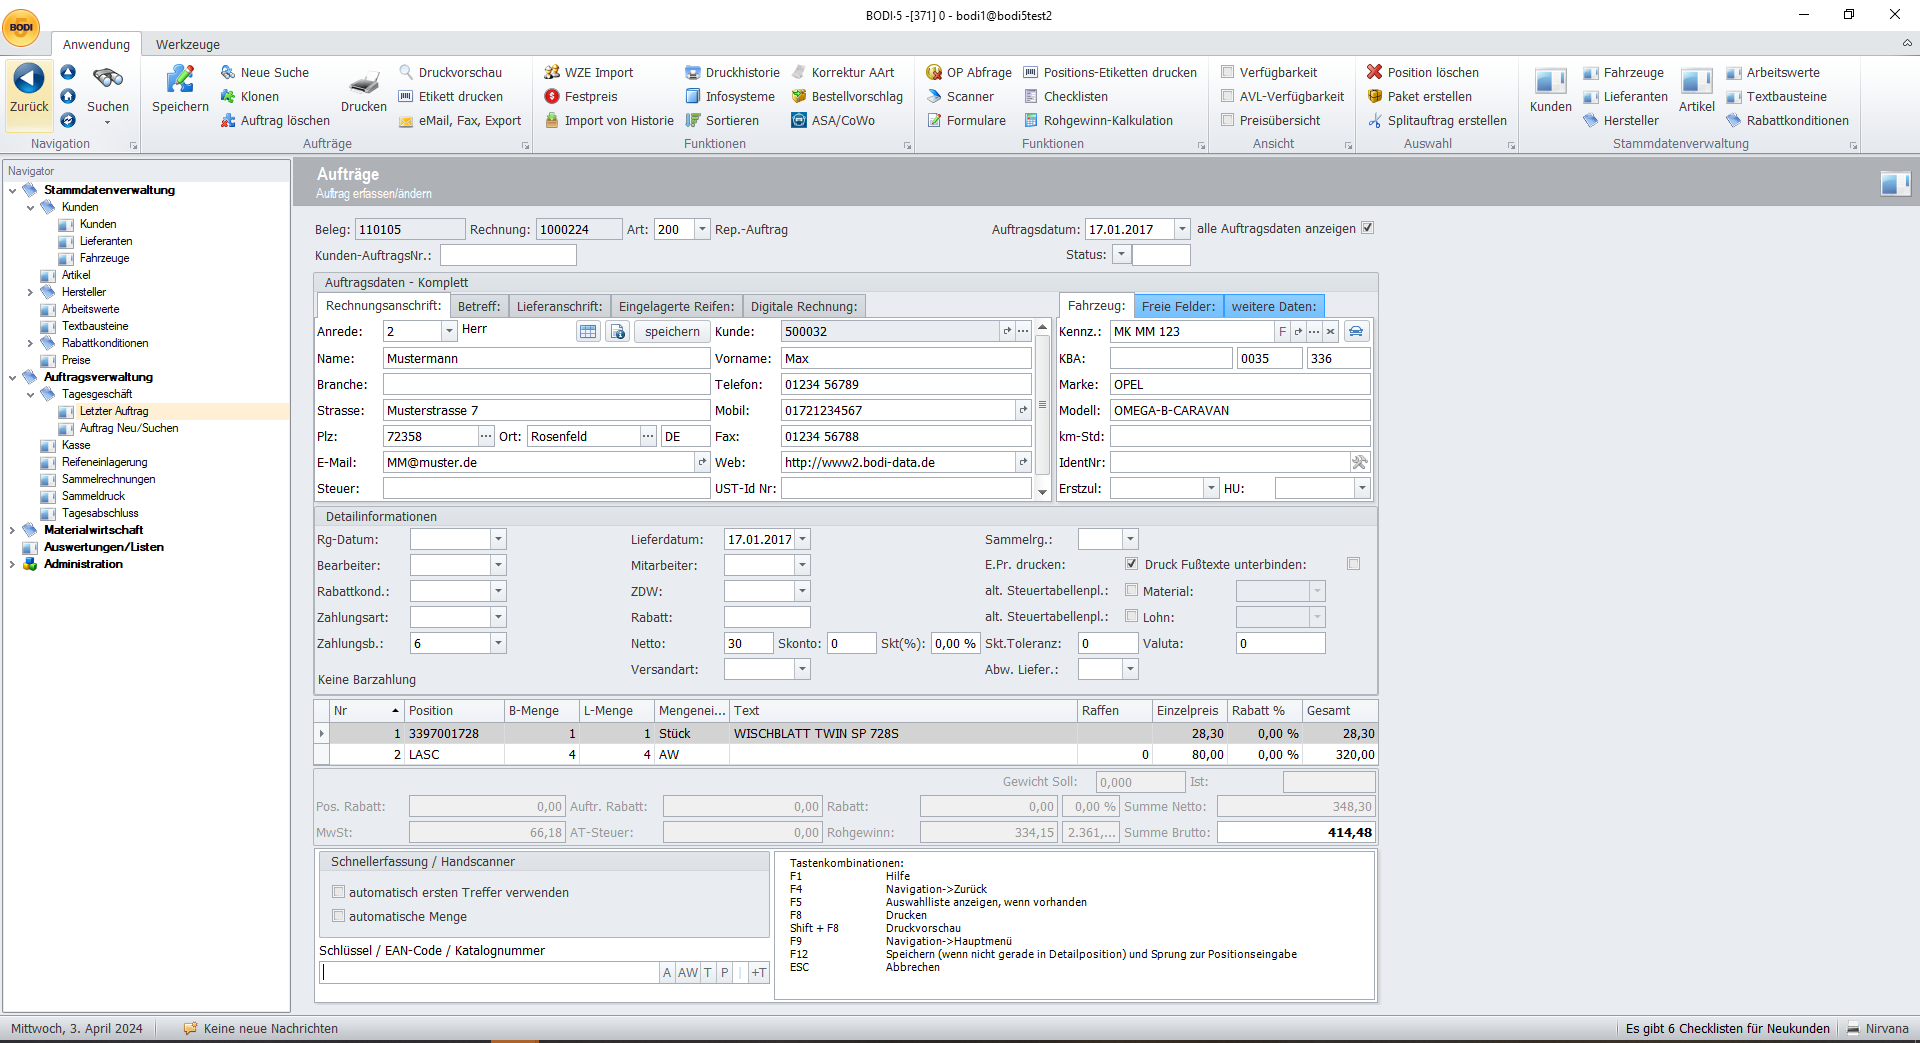
Task: Open the Zahlungsart dropdown
Action: point(498,618)
